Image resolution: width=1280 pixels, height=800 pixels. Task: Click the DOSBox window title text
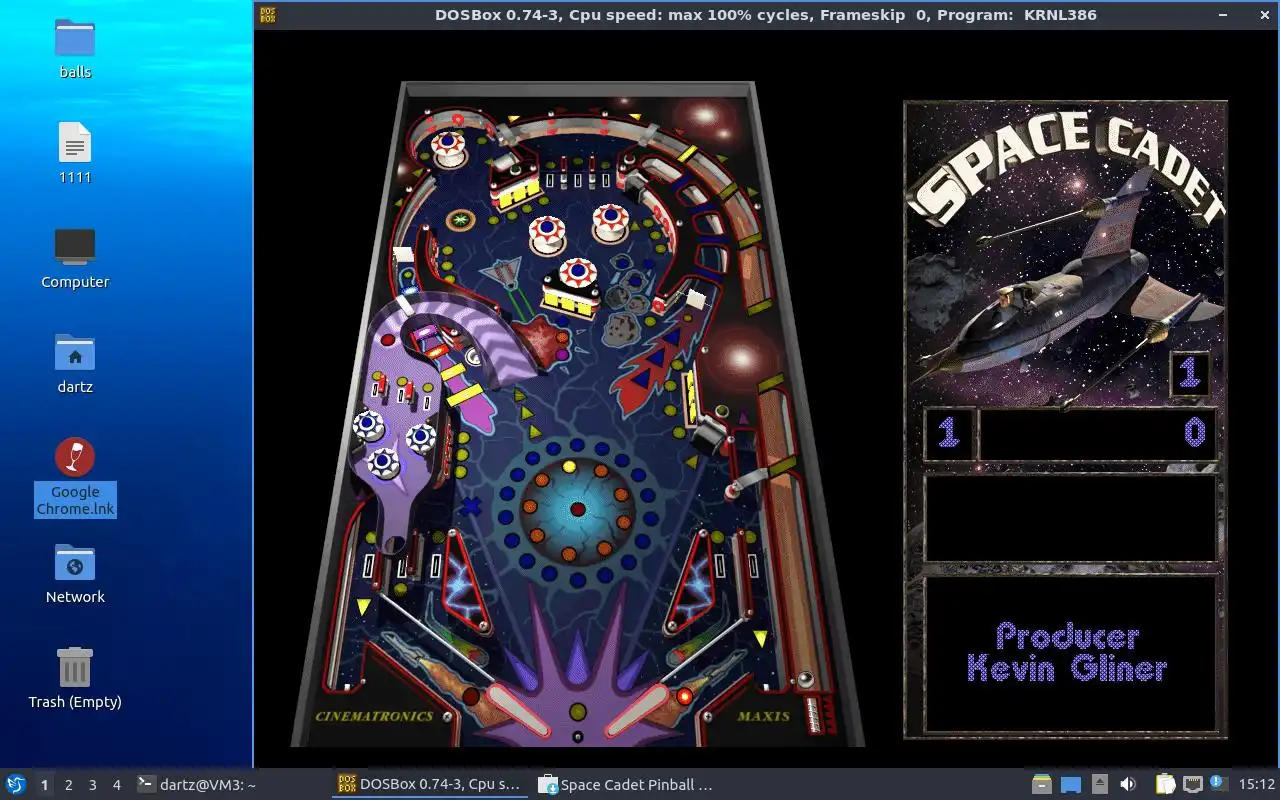(x=765, y=15)
